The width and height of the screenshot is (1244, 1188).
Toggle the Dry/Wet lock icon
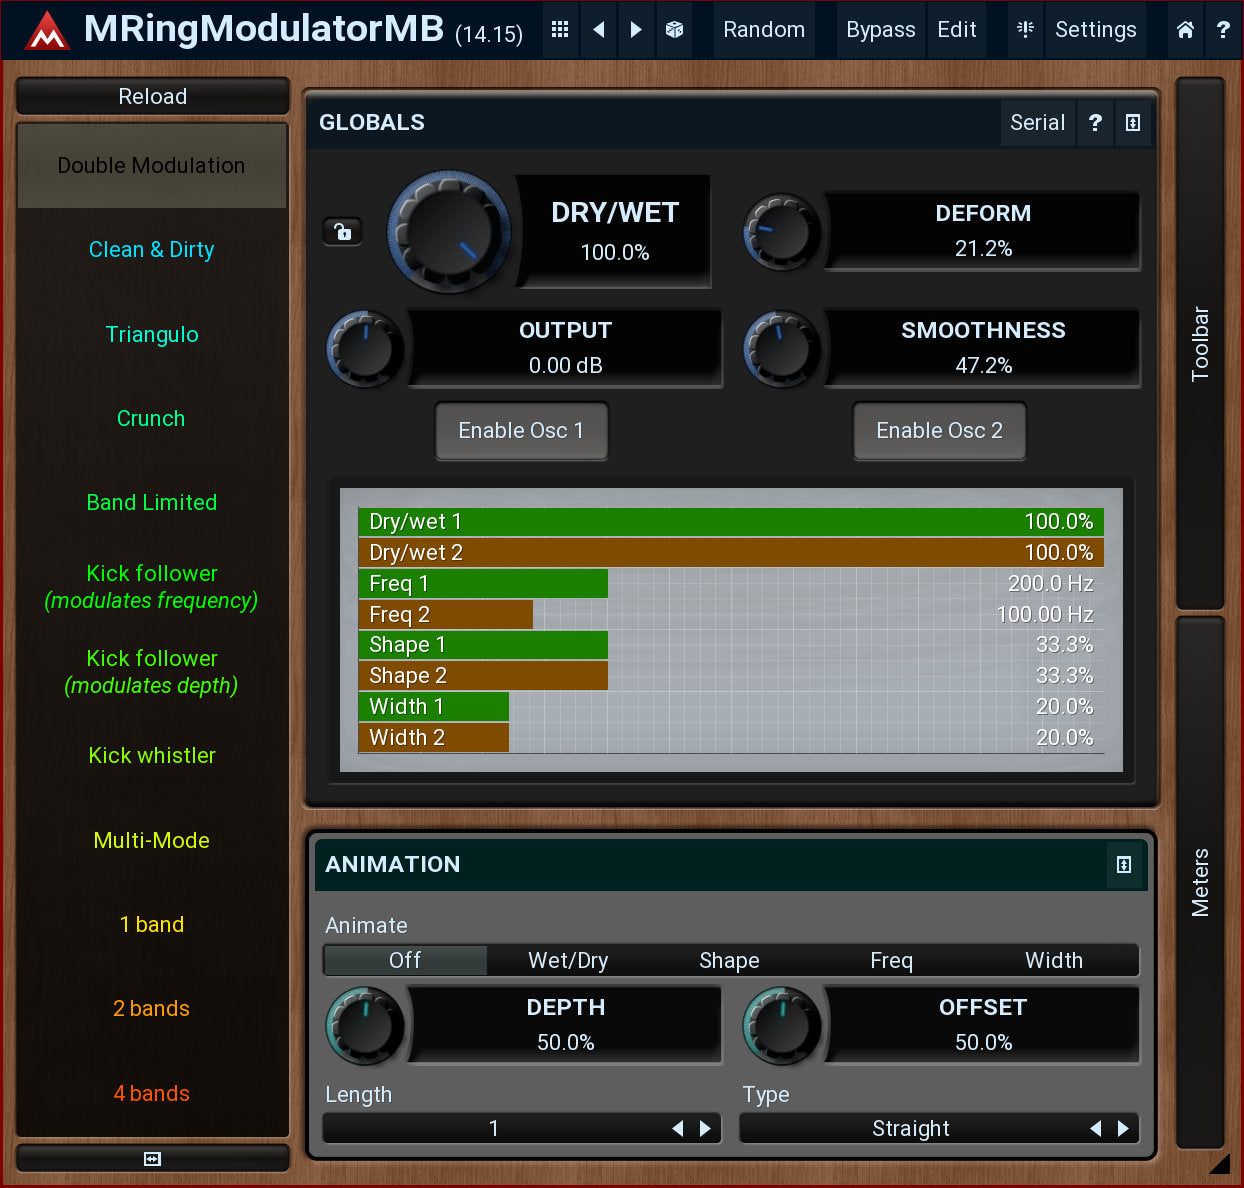(343, 232)
